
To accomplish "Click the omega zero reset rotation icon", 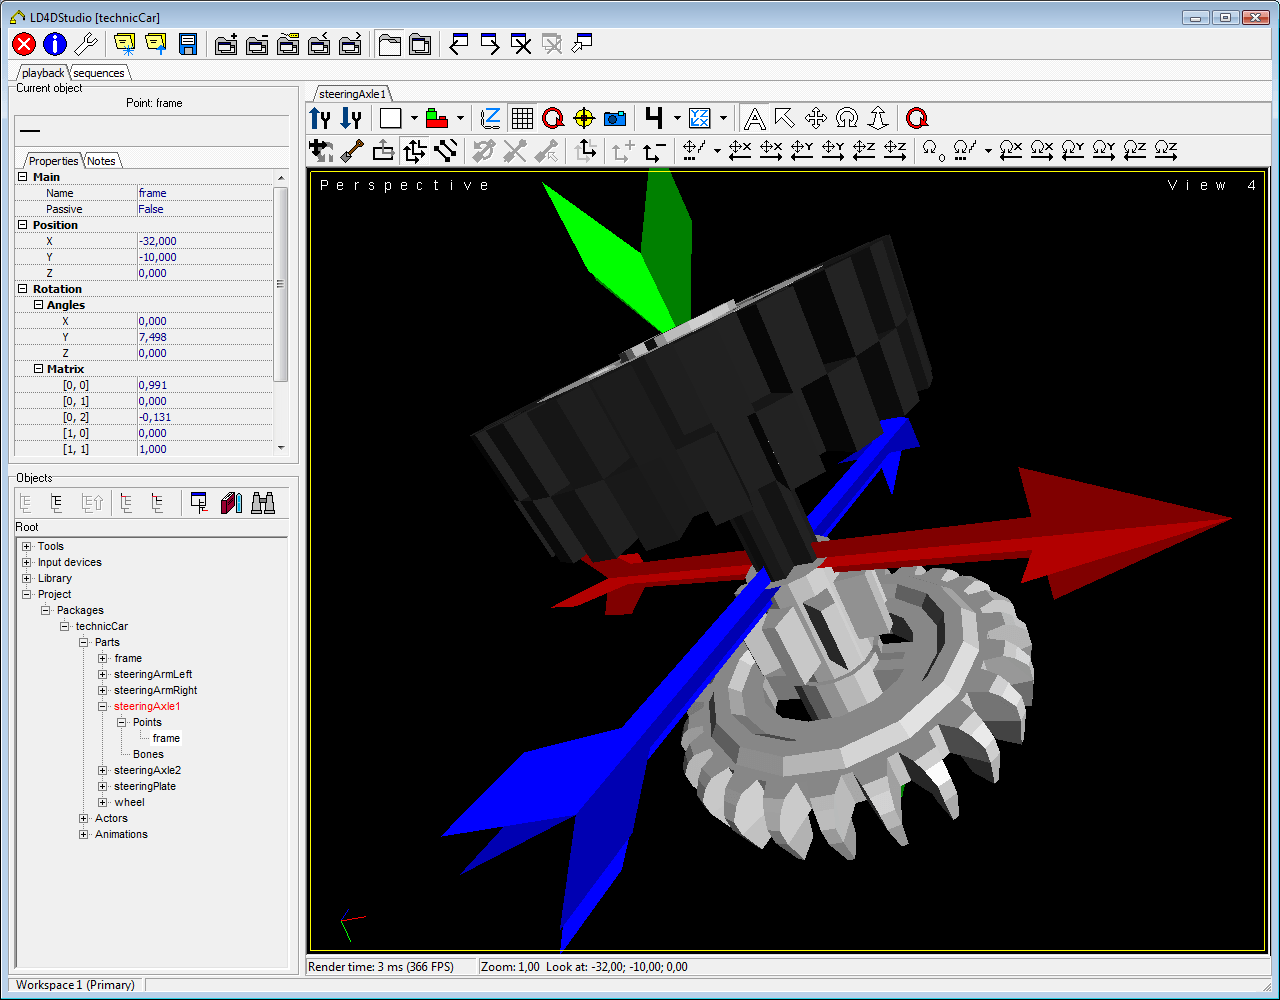I will (932, 150).
